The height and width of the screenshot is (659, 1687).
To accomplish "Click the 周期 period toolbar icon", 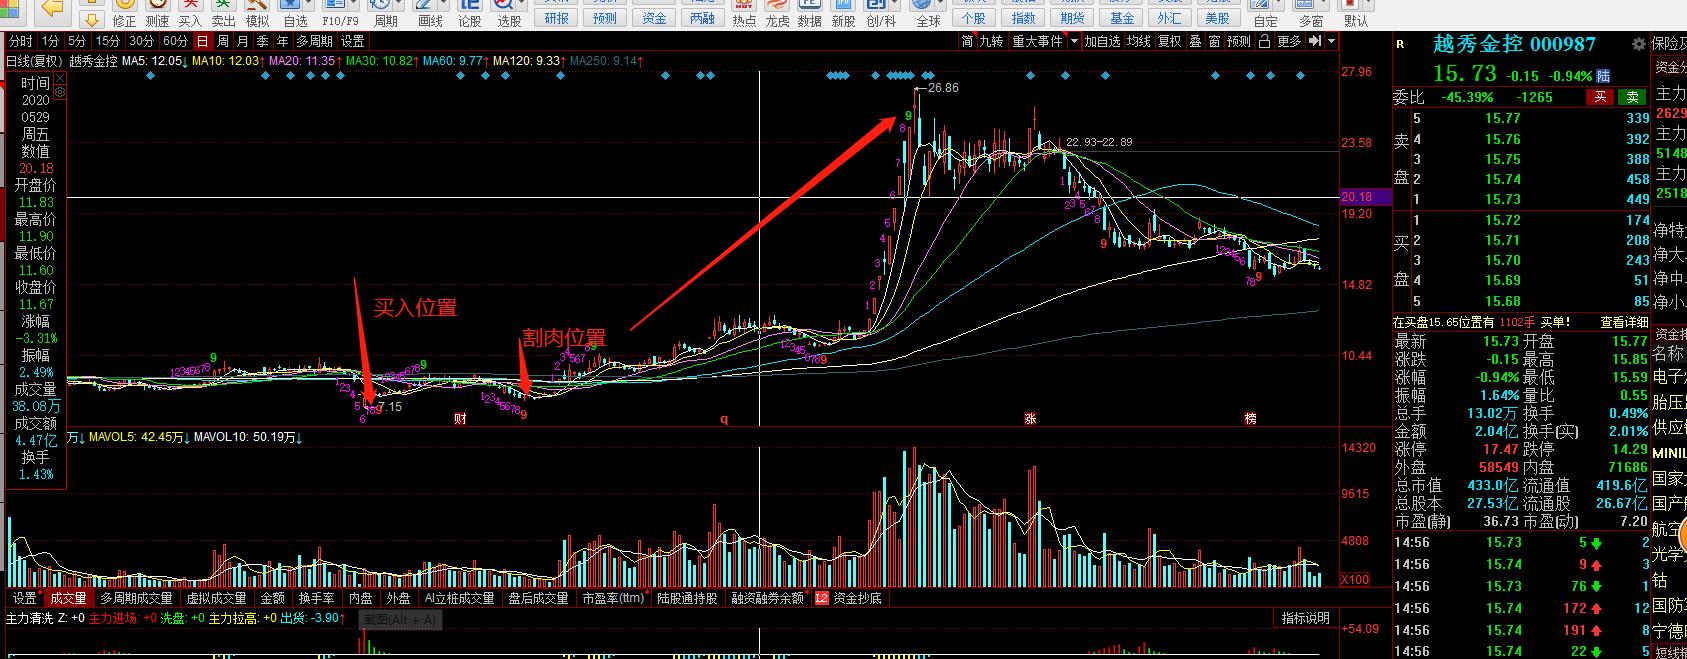I will coord(385,12).
